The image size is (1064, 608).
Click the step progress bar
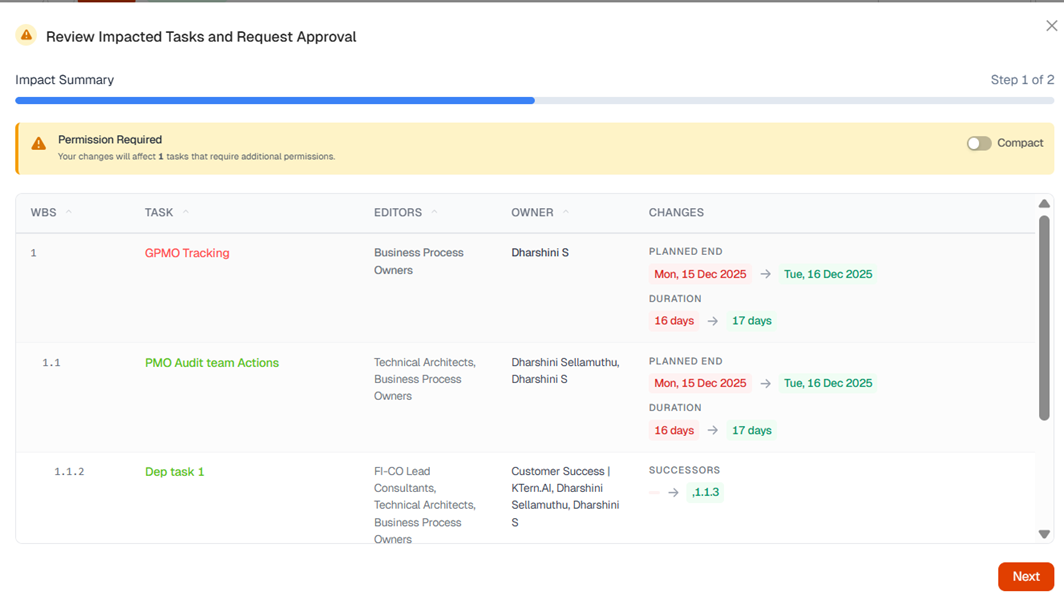534,101
